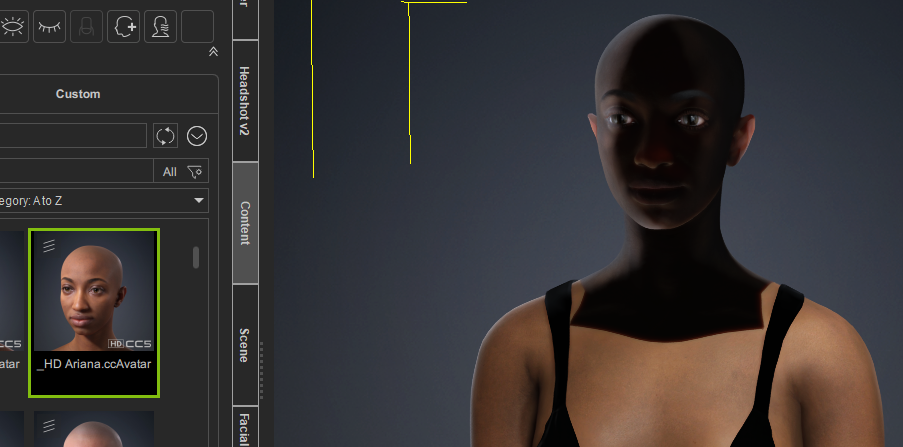Image resolution: width=903 pixels, height=447 pixels.
Task: Expand options with circled down chevron
Action: (x=197, y=136)
